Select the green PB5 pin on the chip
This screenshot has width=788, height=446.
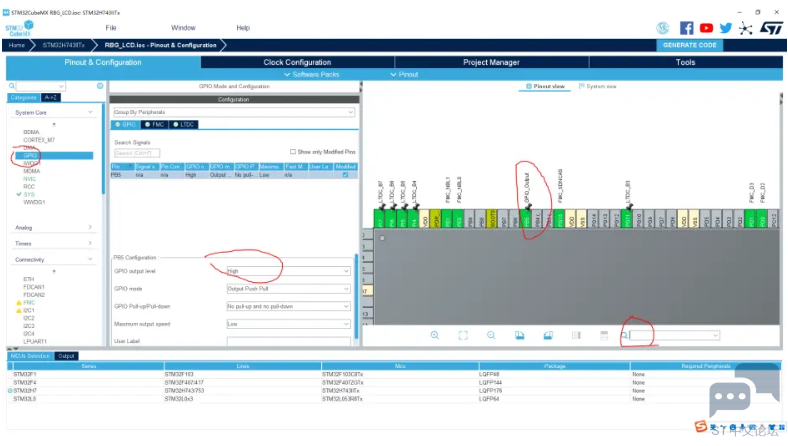526,219
